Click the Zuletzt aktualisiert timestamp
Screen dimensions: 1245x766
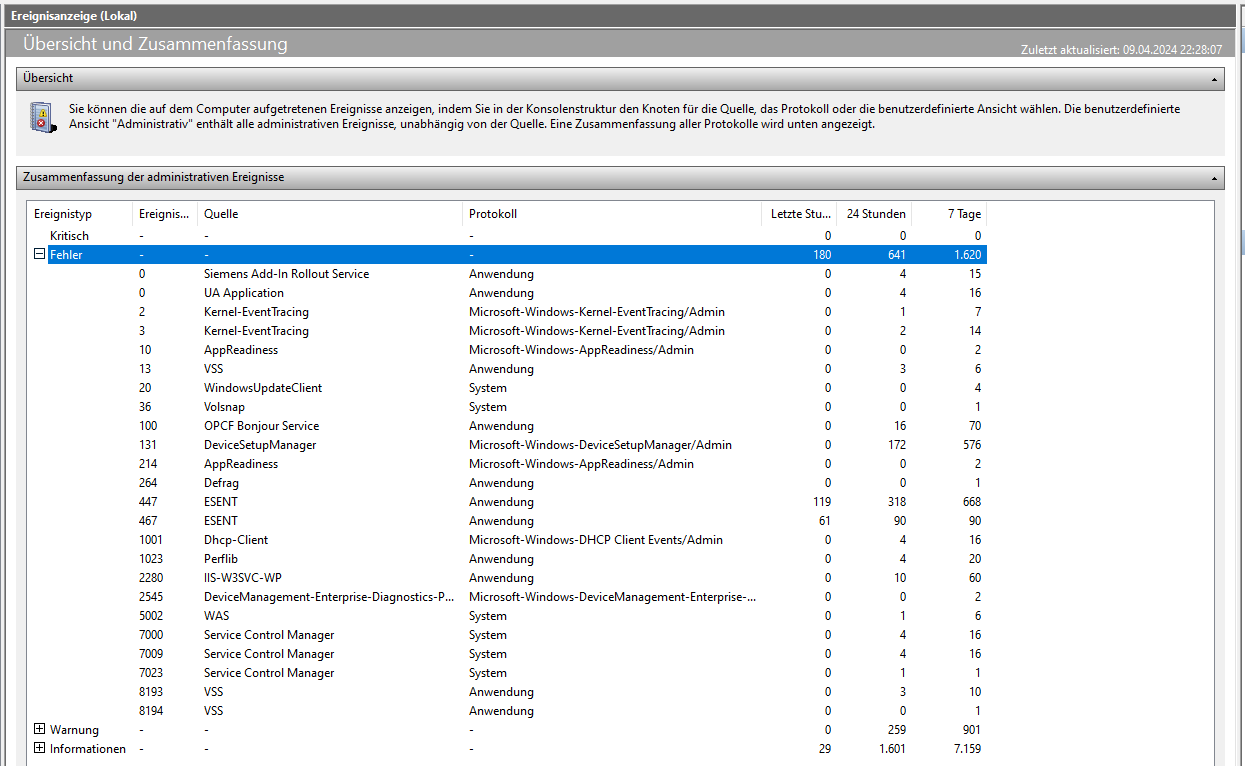1121,49
